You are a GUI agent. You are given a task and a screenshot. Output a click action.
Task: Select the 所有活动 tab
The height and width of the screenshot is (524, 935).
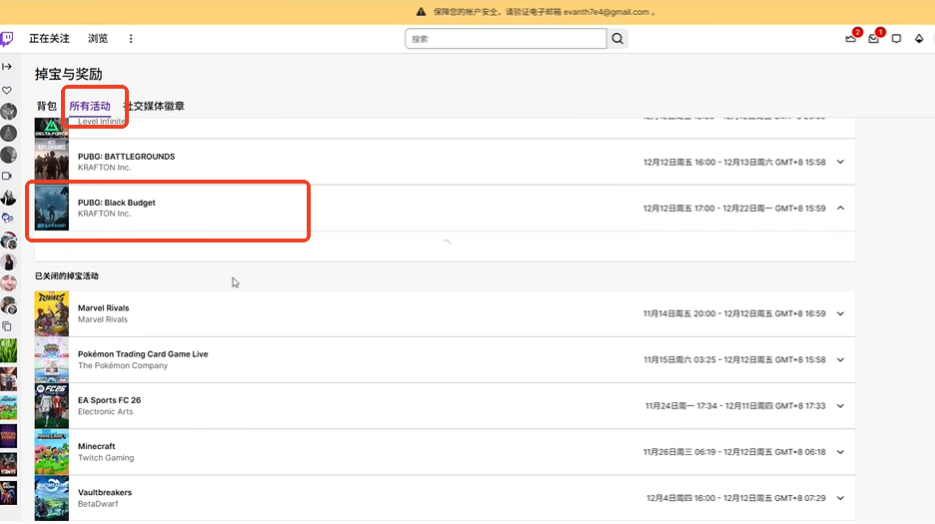pyautogui.click(x=90, y=106)
